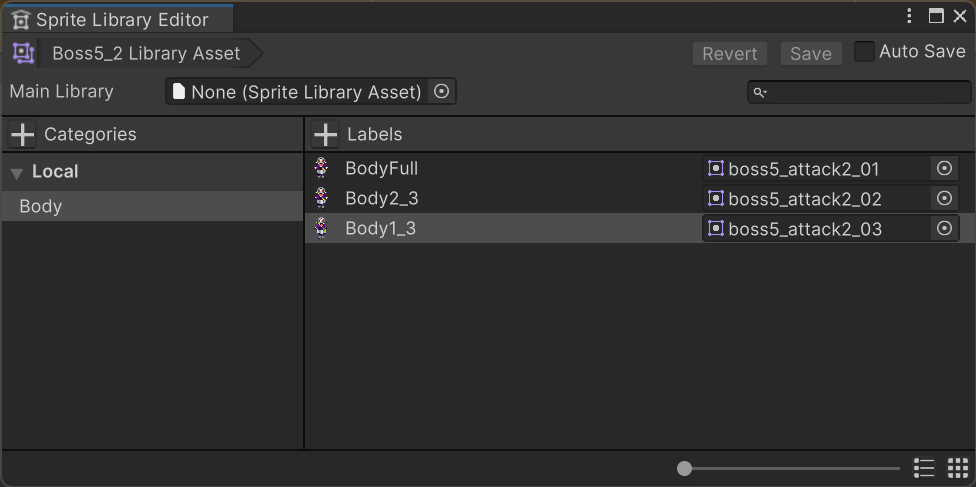Image resolution: width=976 pixels, height=487 pixels.
Task: Open object picker for boss5_attack2_02 sprite
Action: coord(944,199)
